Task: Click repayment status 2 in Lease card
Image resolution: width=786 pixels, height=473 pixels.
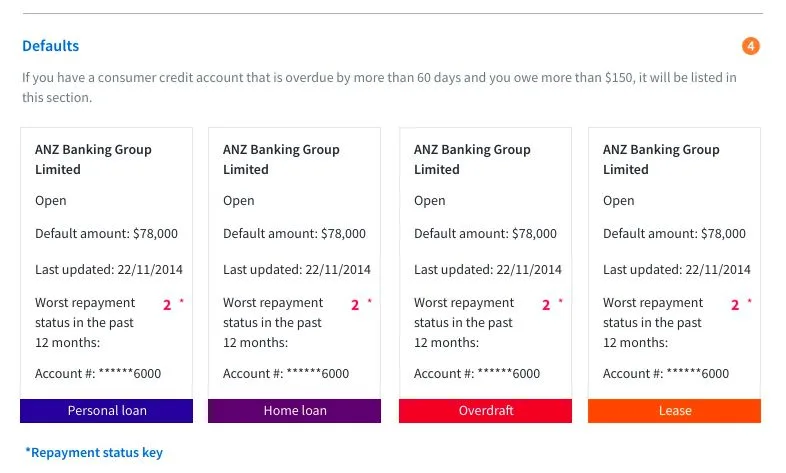Action: tap(735, 305)
